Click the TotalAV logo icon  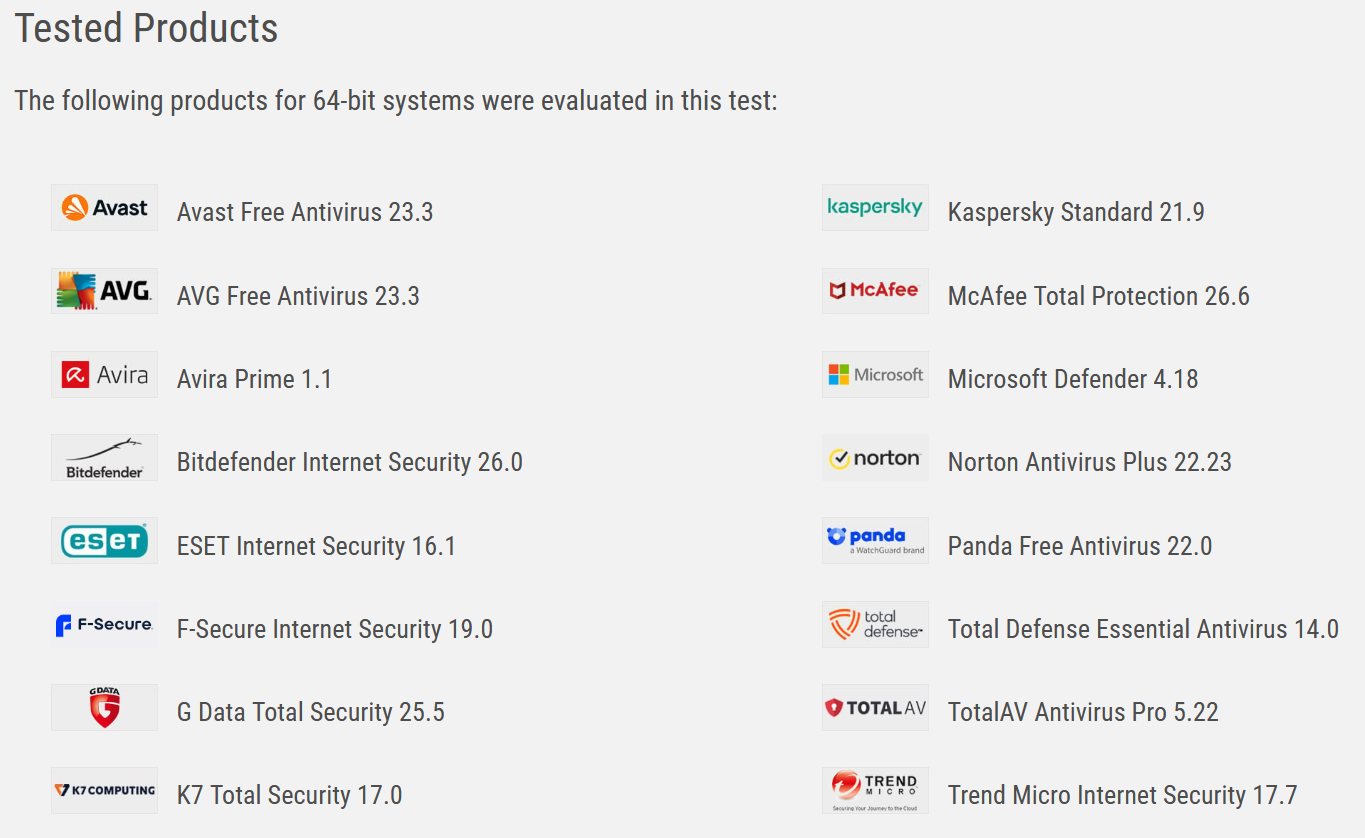pos(875,708)
